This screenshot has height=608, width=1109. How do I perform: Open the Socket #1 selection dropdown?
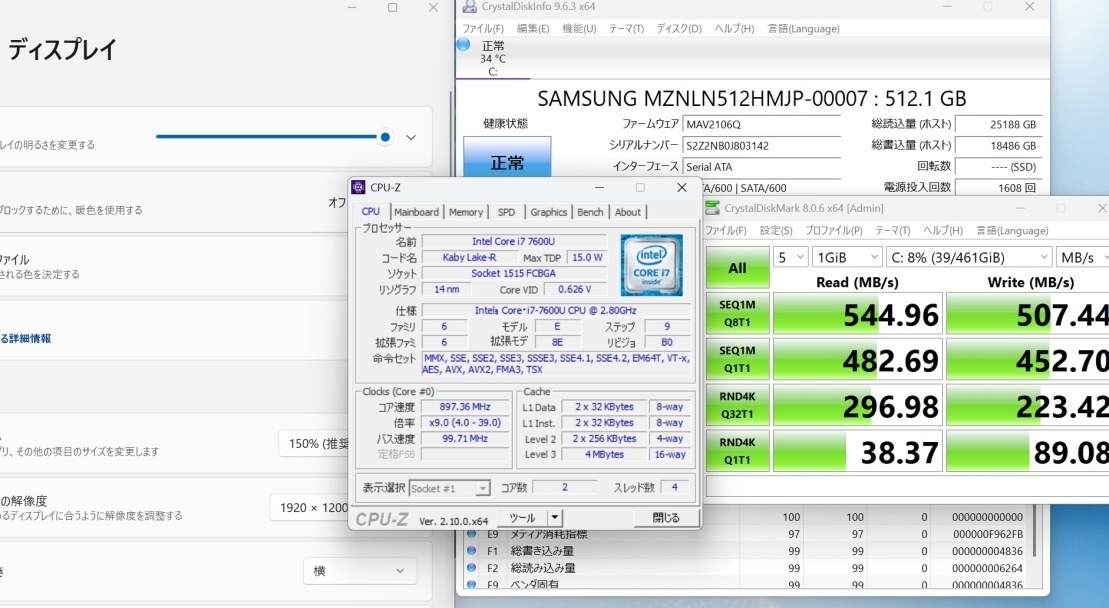click(449, 489)
